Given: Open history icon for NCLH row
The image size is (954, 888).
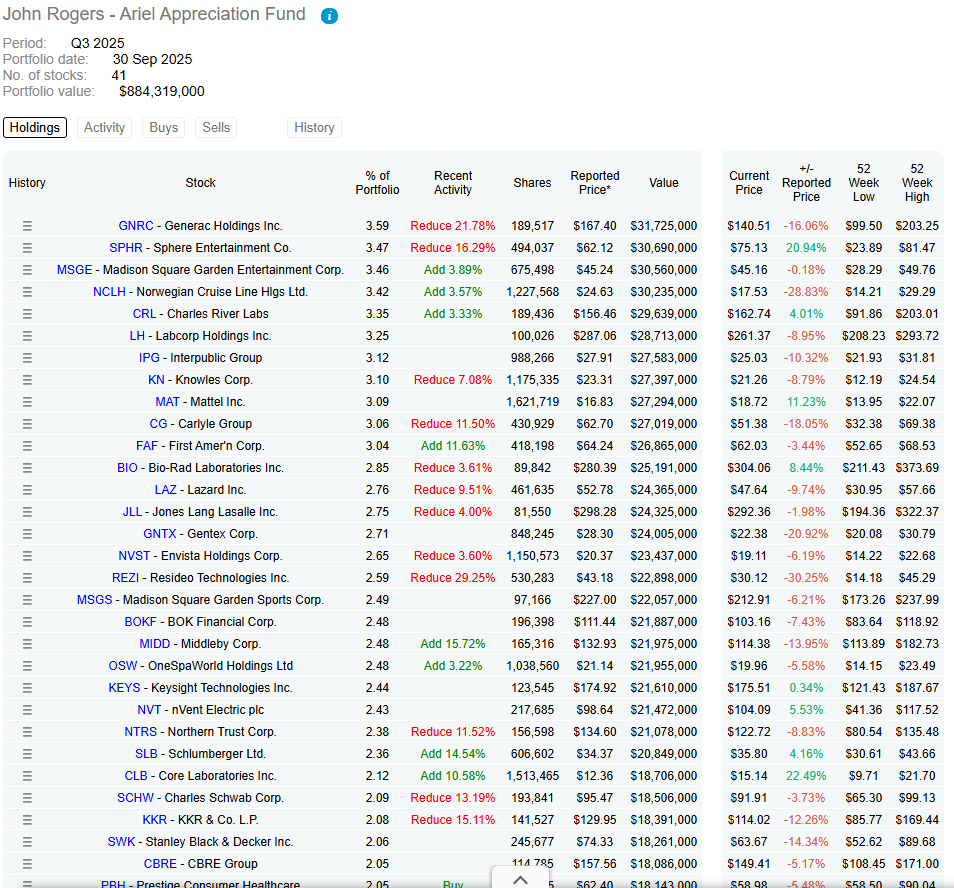Looking at the screenshot, I should tap(27, 292).
